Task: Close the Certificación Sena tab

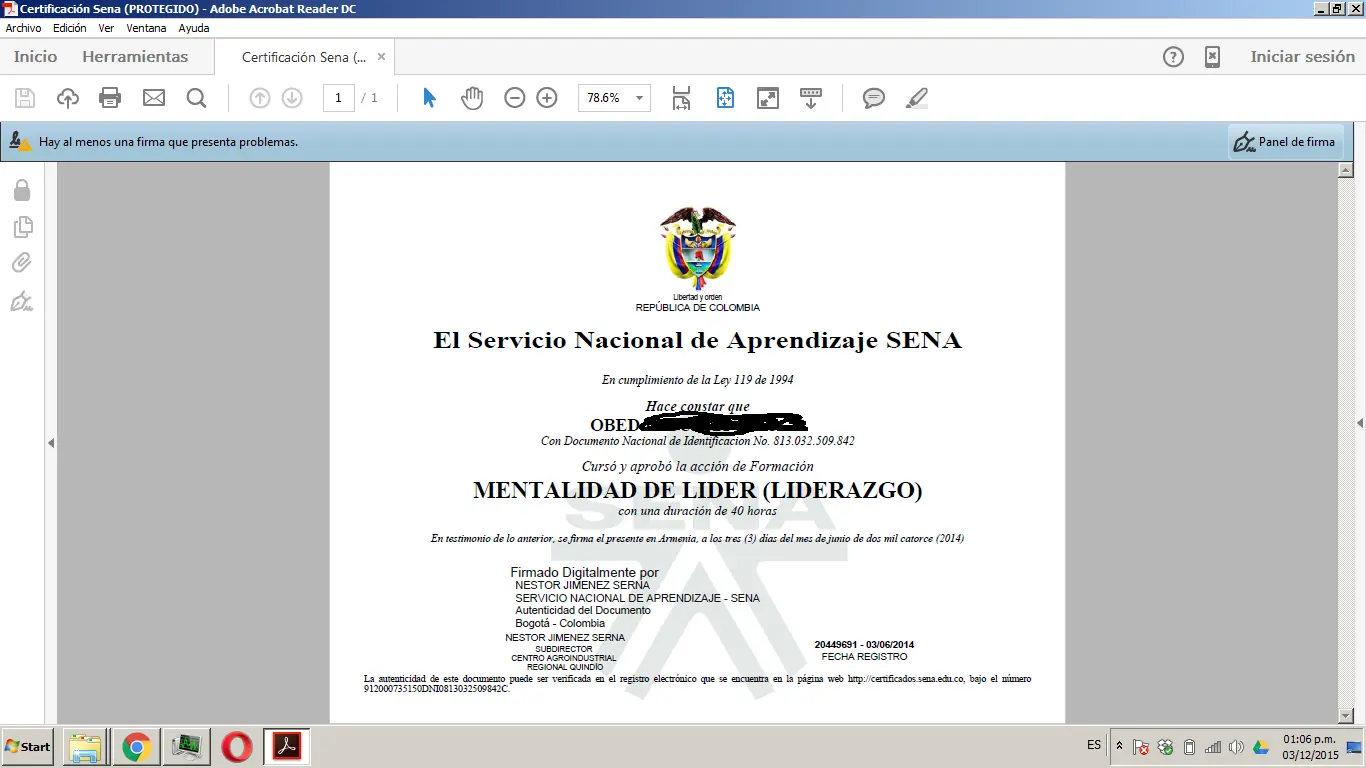Action: pos(381,57)
